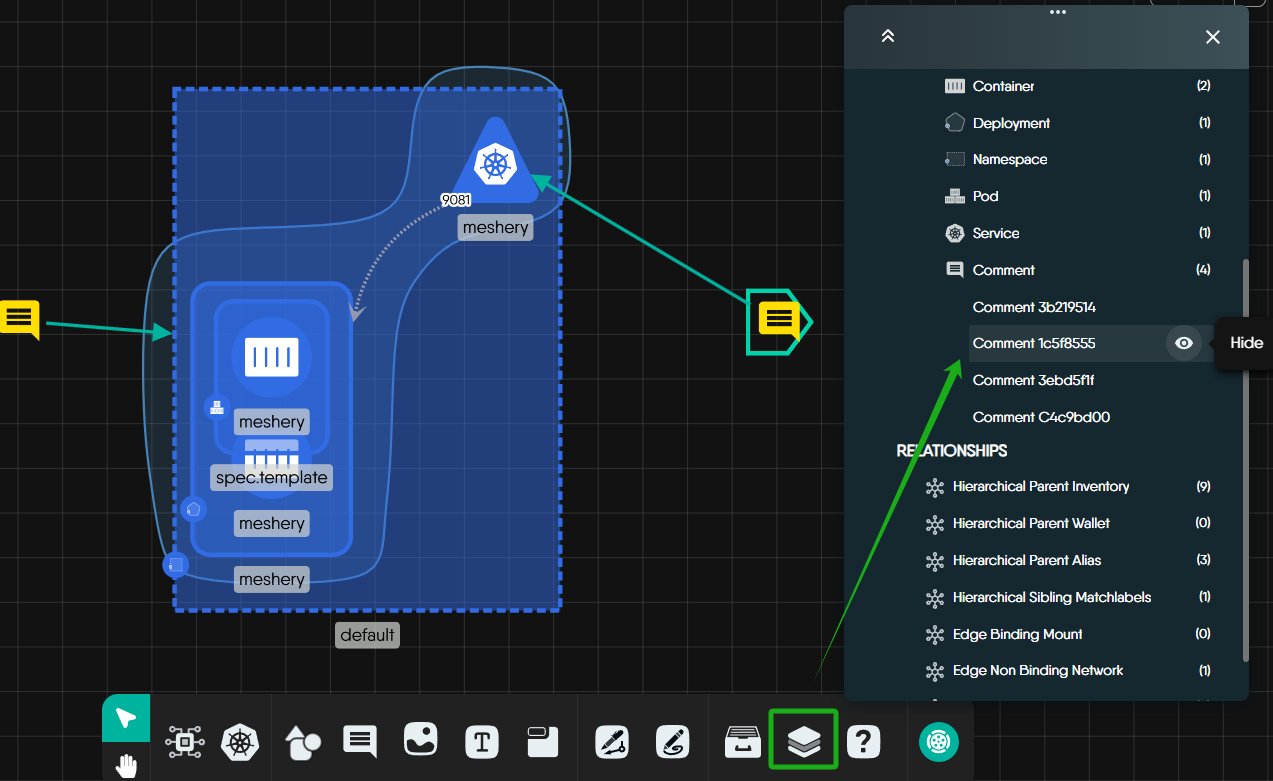1273x781 pixels.
Task: Open the Help question mark icon
Action: point(863,741)
